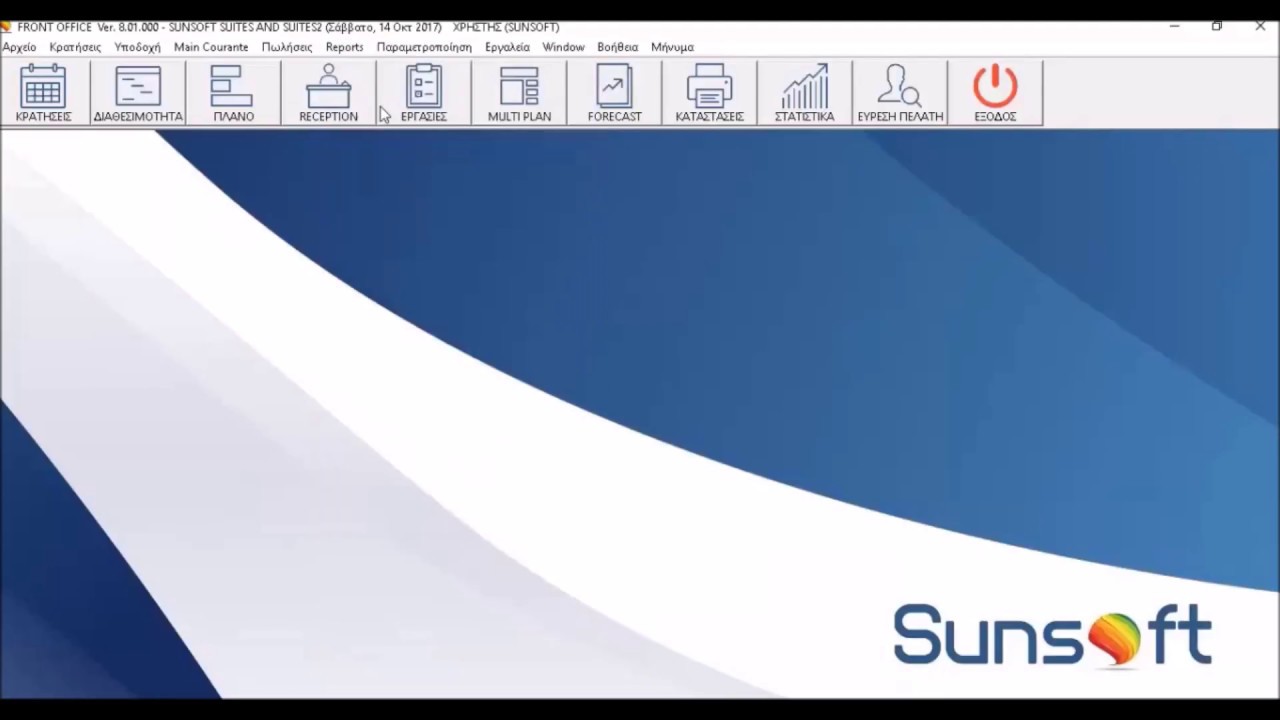This screenshot has height=720, width=1280.
Task: Open the ΚΡΑΤΗΣΕΙΣ calendar toolbar icon
Action: click(x=43, y=93)
